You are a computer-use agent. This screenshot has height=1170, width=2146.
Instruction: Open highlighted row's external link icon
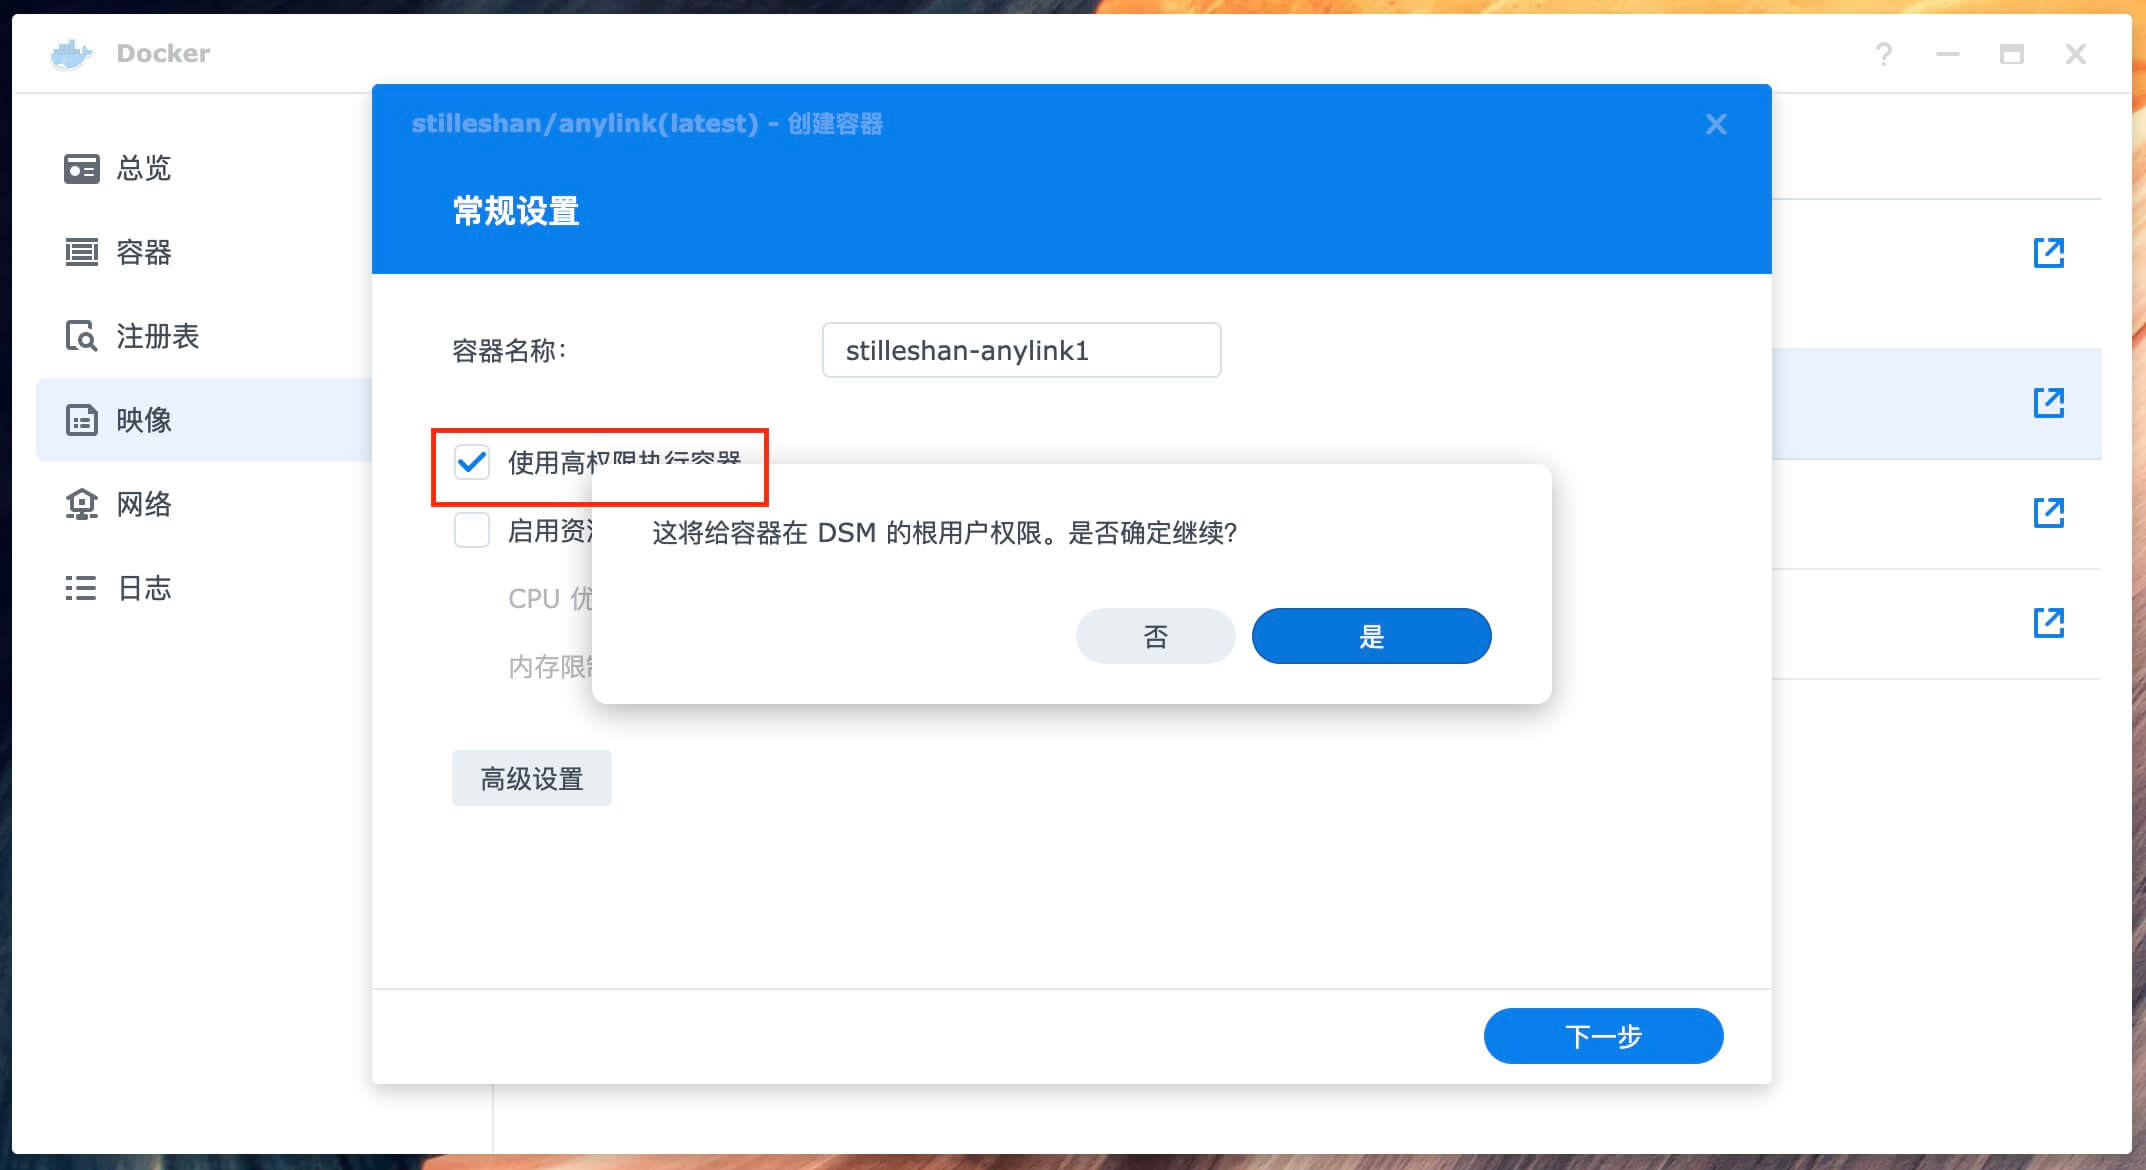(x=2048, y=403)
